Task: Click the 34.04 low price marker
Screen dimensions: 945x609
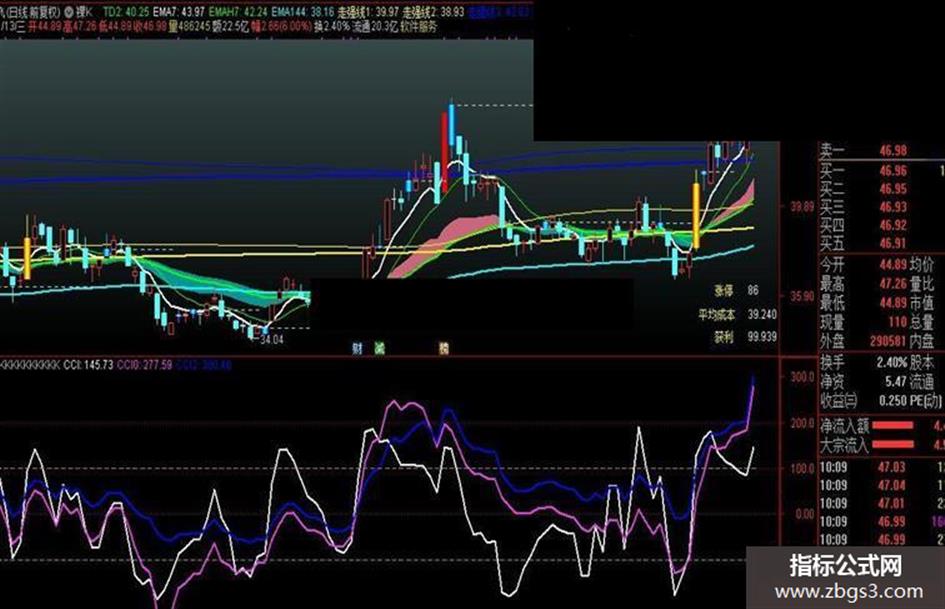Action: [x=271, y=339]
